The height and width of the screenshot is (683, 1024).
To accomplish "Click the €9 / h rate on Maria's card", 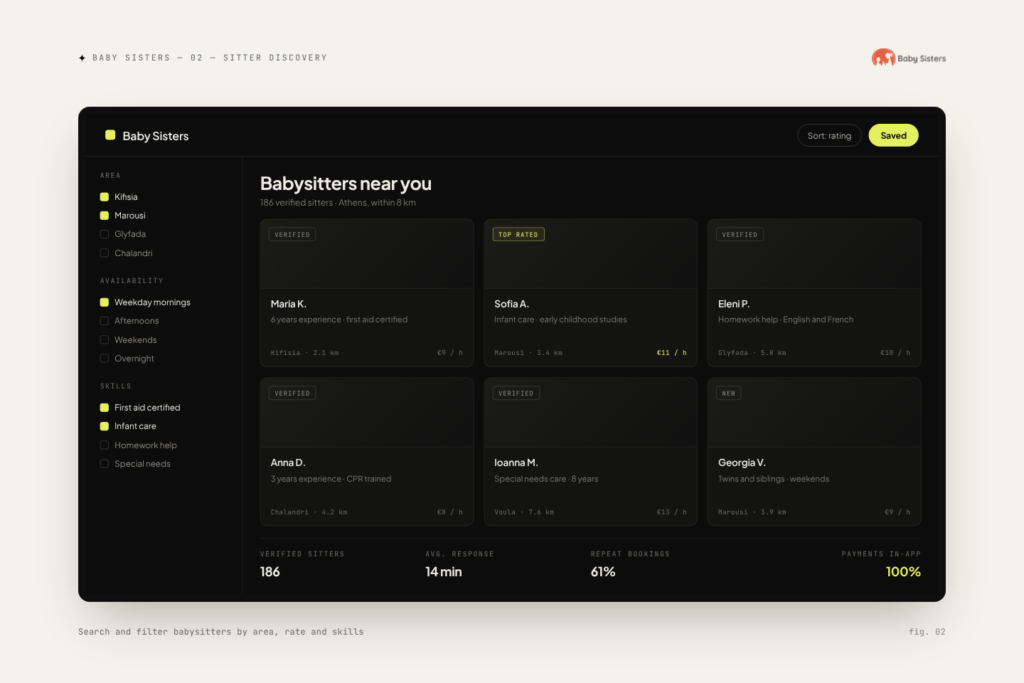I will click(x=450, y=353).
